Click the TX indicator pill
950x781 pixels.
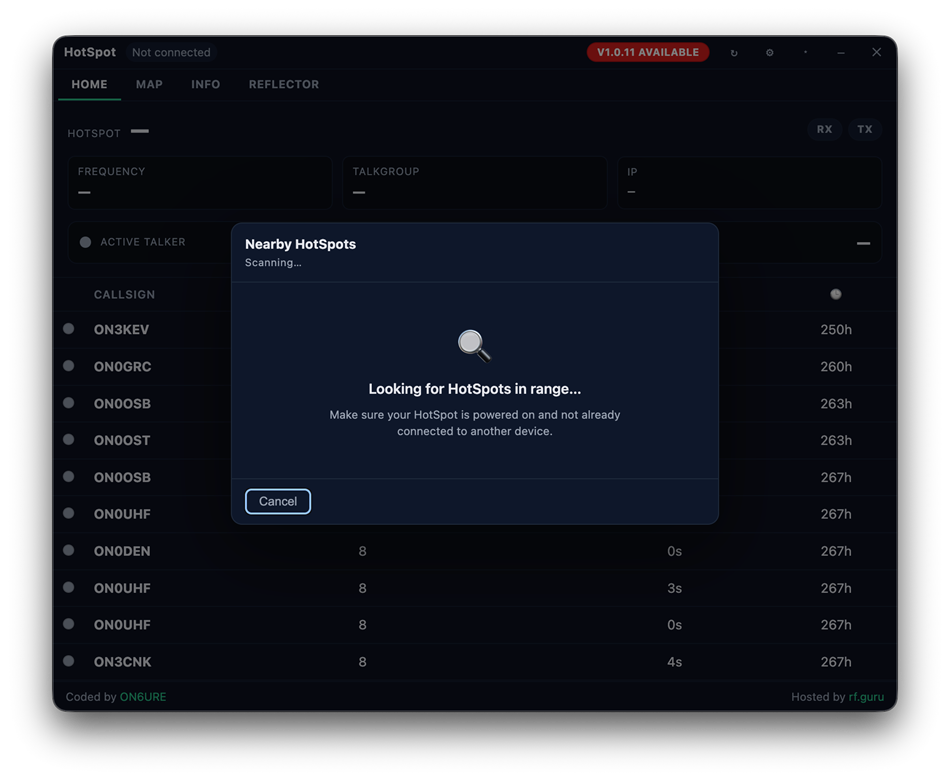tap(865, 129)
